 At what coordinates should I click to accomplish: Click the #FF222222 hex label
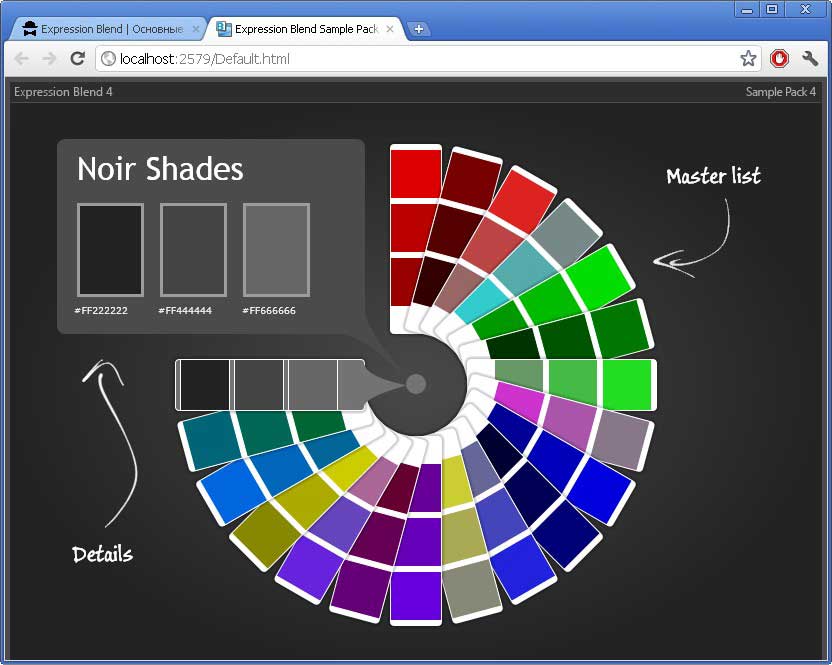coord(101,310)
